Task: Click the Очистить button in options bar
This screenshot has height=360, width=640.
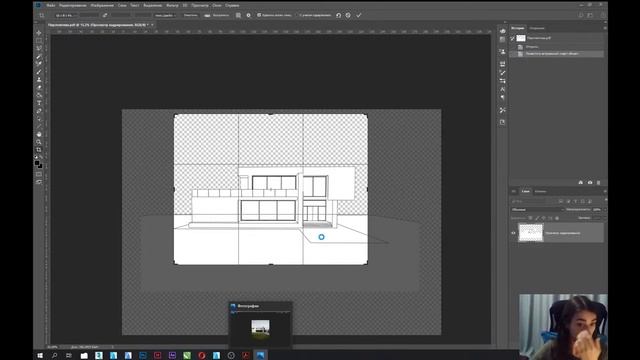Action: (190, 15)
